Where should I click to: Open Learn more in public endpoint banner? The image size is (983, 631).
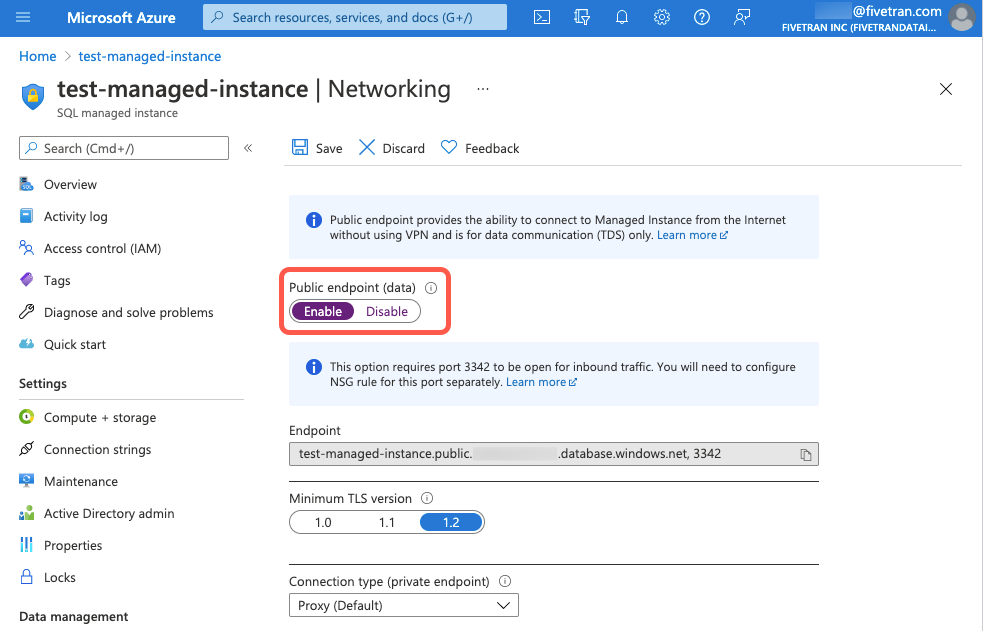pos(692,235)
